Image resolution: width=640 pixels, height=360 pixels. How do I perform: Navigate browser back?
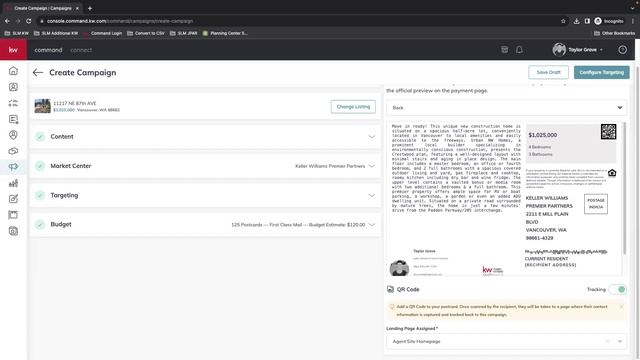[x=7, y=21]
